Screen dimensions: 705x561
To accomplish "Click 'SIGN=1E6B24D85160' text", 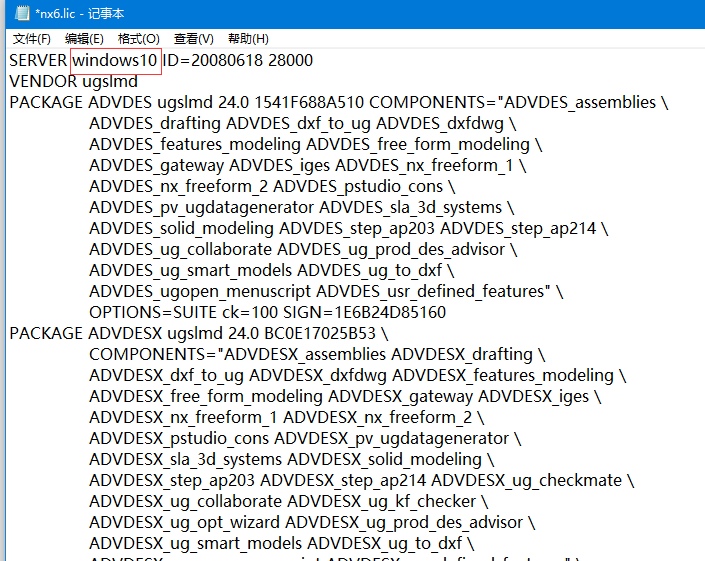I will pyautogui.click(x=365, y=312).
